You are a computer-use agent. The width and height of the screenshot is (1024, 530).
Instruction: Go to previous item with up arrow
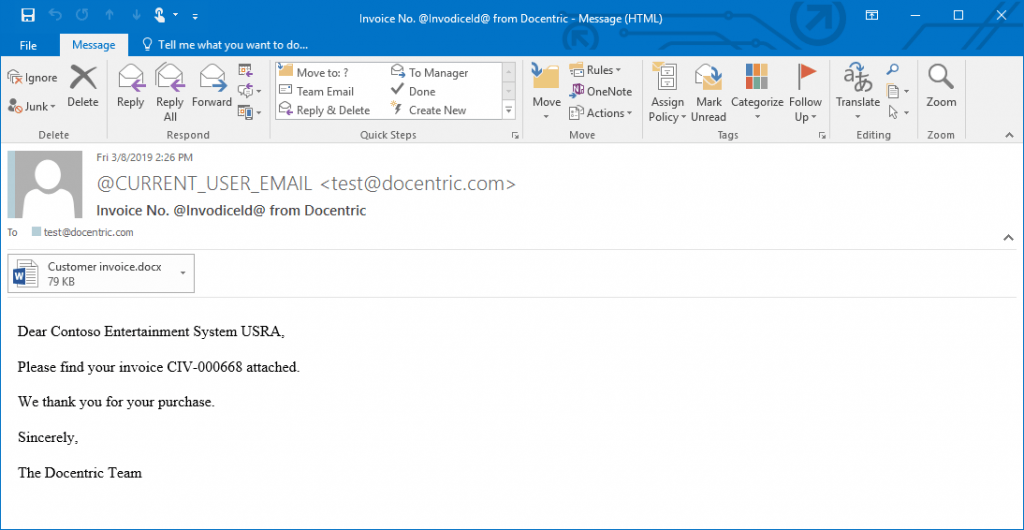(x=109, y=16)
